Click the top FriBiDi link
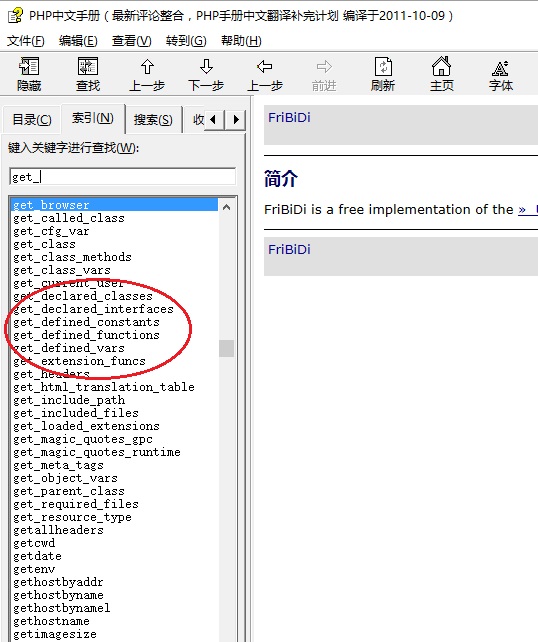 (x=289, y=118)
